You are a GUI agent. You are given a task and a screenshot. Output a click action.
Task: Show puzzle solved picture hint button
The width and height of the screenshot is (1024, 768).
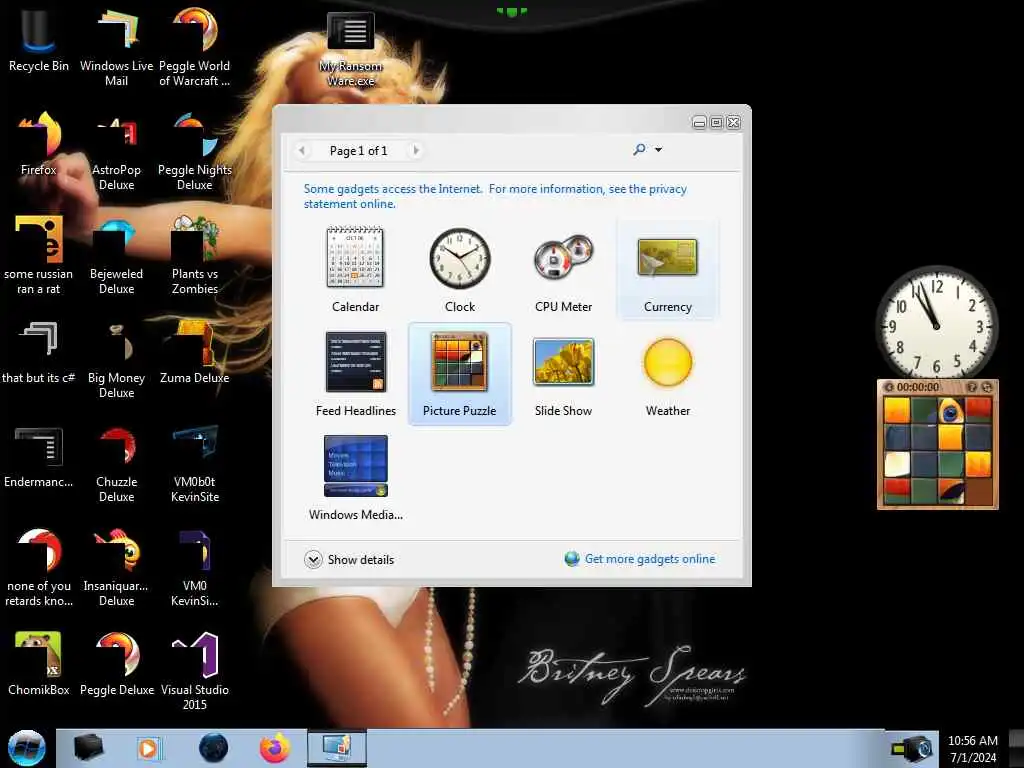[x=972, y=387]
